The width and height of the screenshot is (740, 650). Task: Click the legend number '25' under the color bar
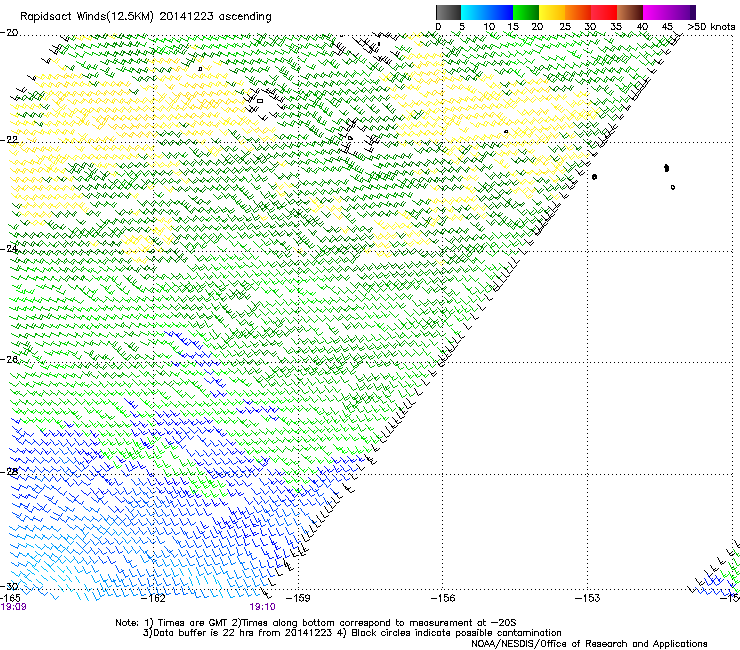tap(564, 27)
